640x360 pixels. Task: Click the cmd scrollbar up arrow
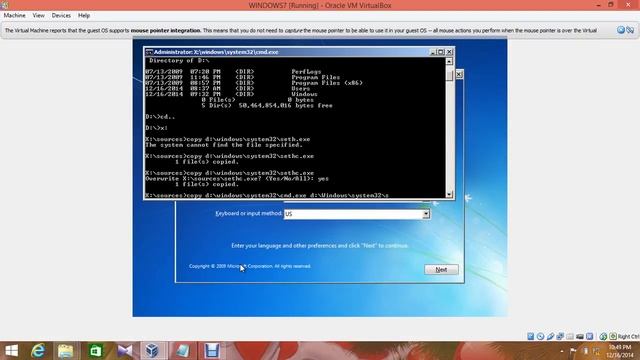[x=449, y=61]
